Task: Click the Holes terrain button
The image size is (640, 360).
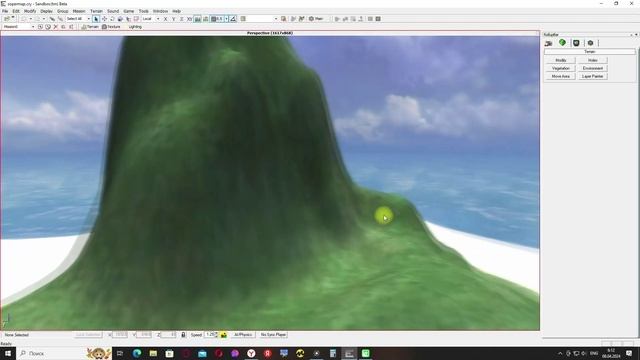Action: coord(593,60)
